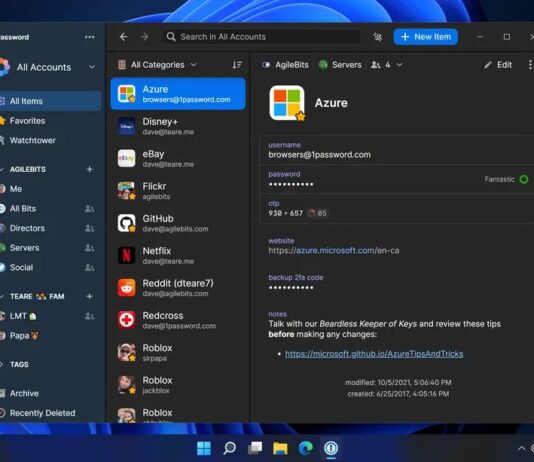The height and width of the screenshot is (462, 534).
Task: Open Windows Start menu on taskbar
Action: click(204, 448)
